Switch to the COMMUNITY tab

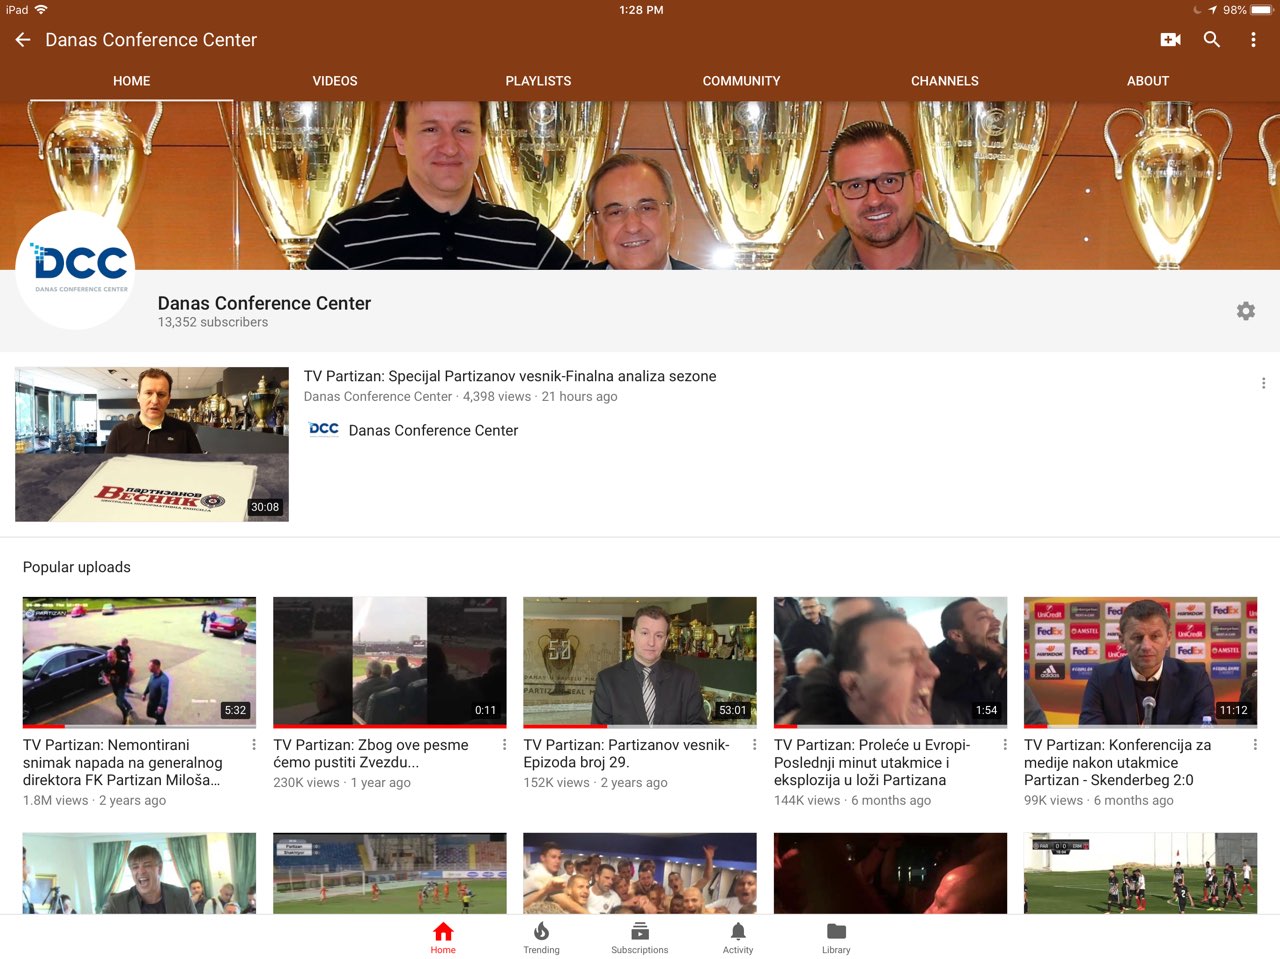point(741,81)
